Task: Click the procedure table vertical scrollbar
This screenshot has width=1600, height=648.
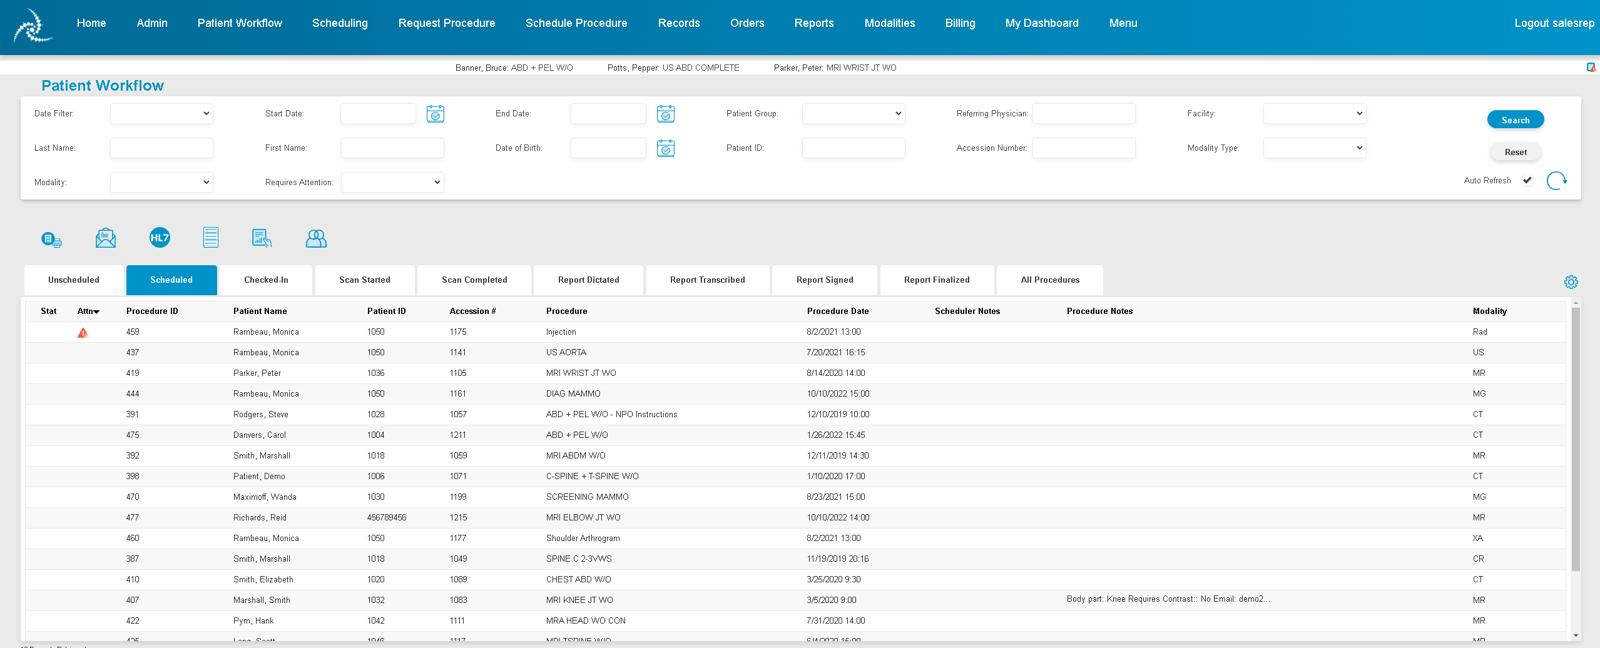Action: pyautogui.click(x=1576, y=473)
